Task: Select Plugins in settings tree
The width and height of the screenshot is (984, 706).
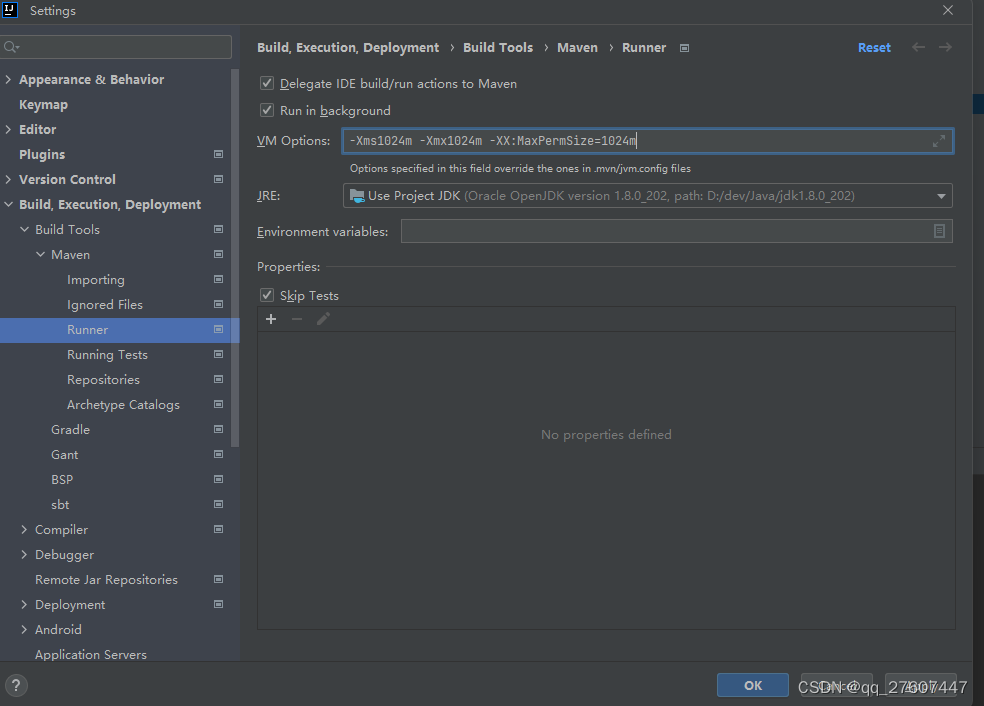Action: (x=42, y=154)
